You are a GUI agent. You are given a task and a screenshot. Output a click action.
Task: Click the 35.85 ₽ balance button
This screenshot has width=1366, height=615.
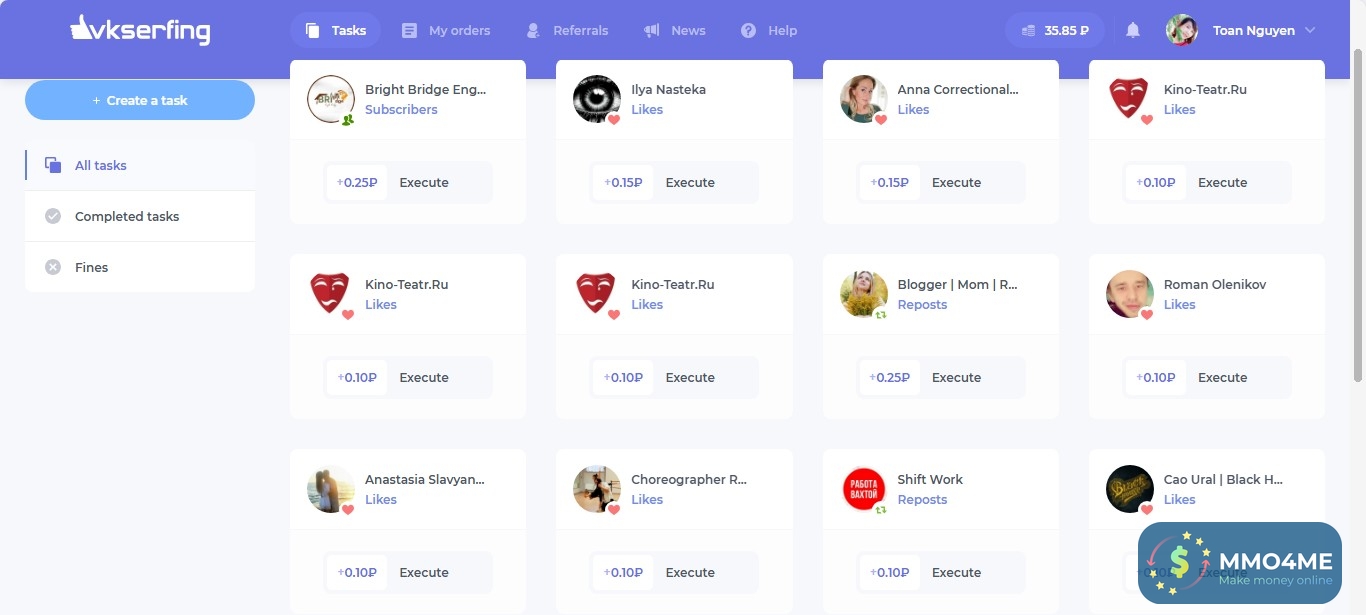pos(1054,30)
